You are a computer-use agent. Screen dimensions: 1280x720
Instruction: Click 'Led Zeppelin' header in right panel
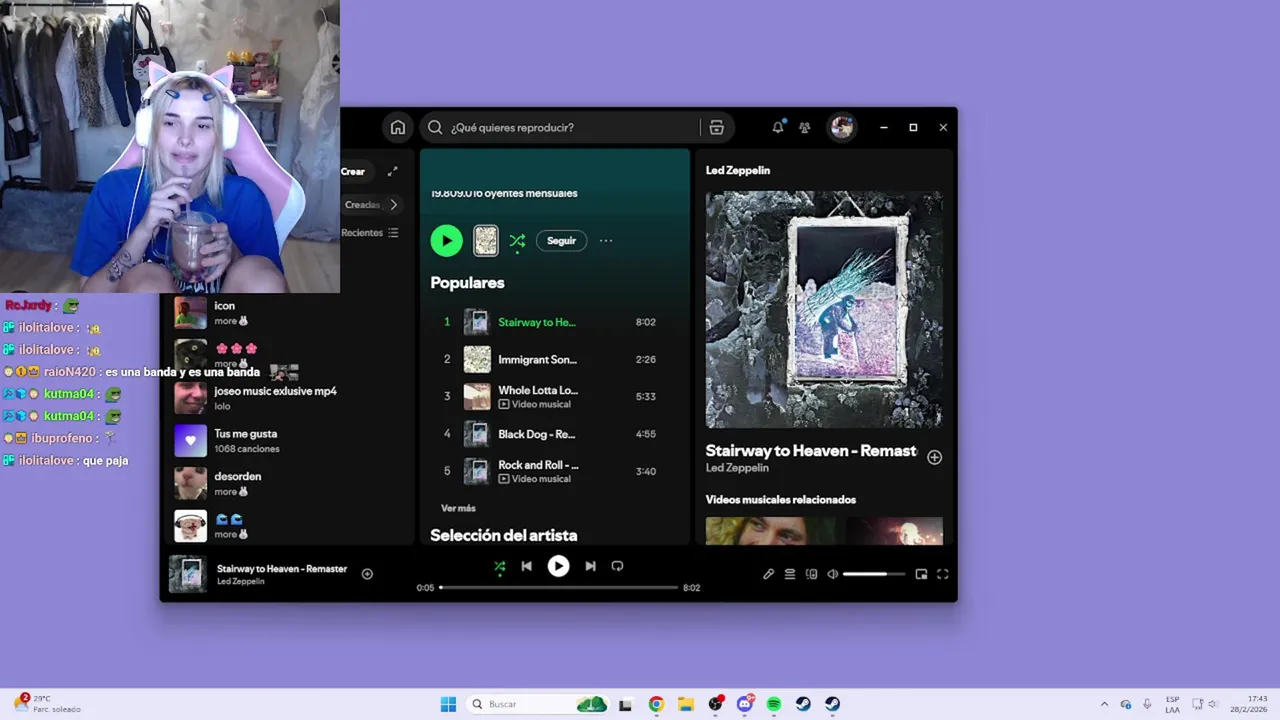[738, 170]
